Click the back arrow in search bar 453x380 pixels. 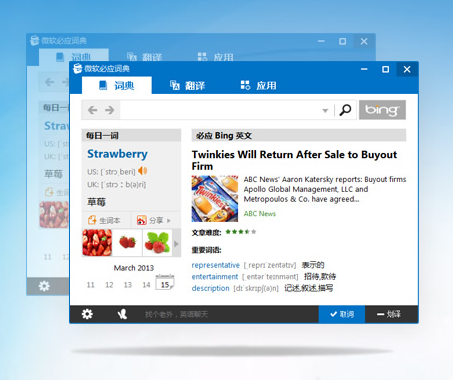click(92, 110)
